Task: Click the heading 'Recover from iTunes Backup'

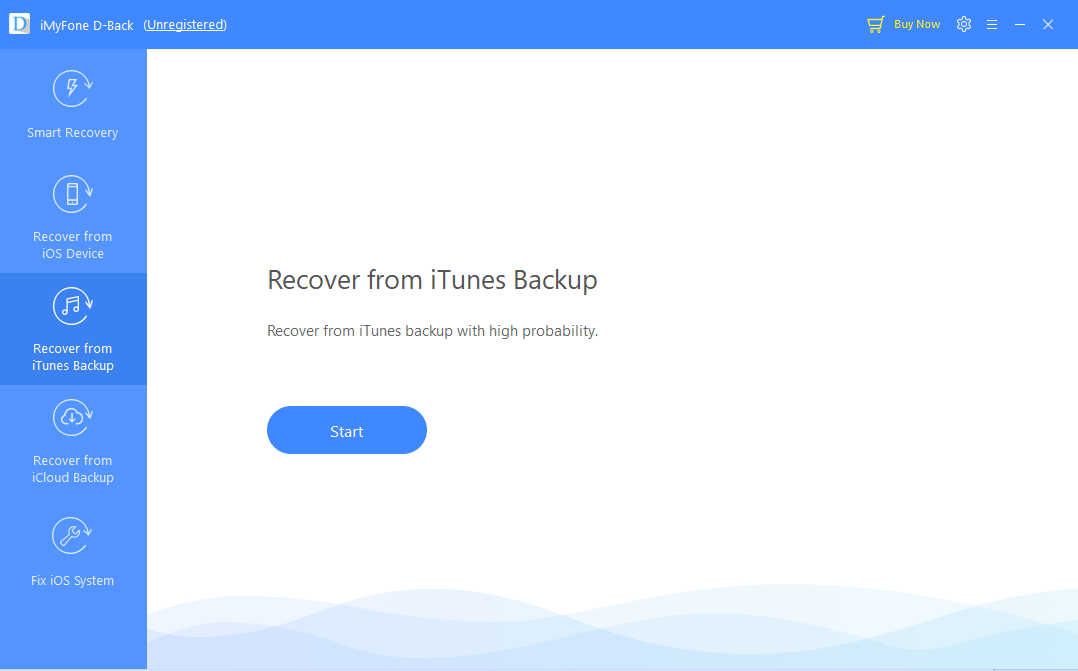Action: pos(432,280)
